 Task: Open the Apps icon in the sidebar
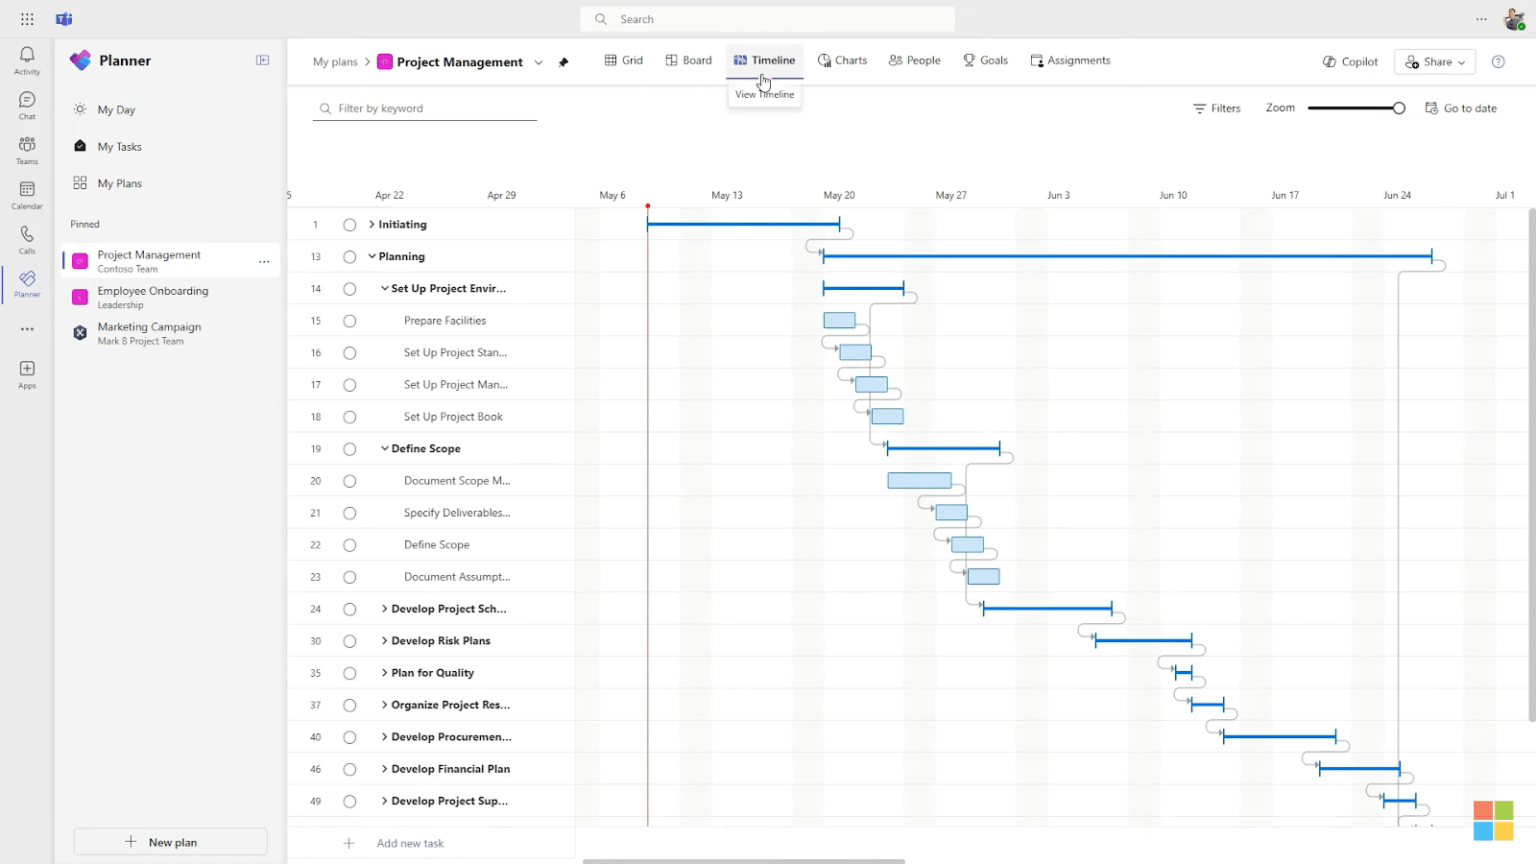click(26, 372)
